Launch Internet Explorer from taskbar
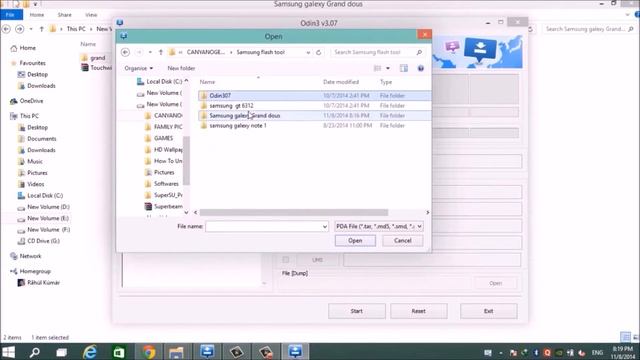Image resolution: width=640 pixels, height=360 pixels. tap(90, 352)
